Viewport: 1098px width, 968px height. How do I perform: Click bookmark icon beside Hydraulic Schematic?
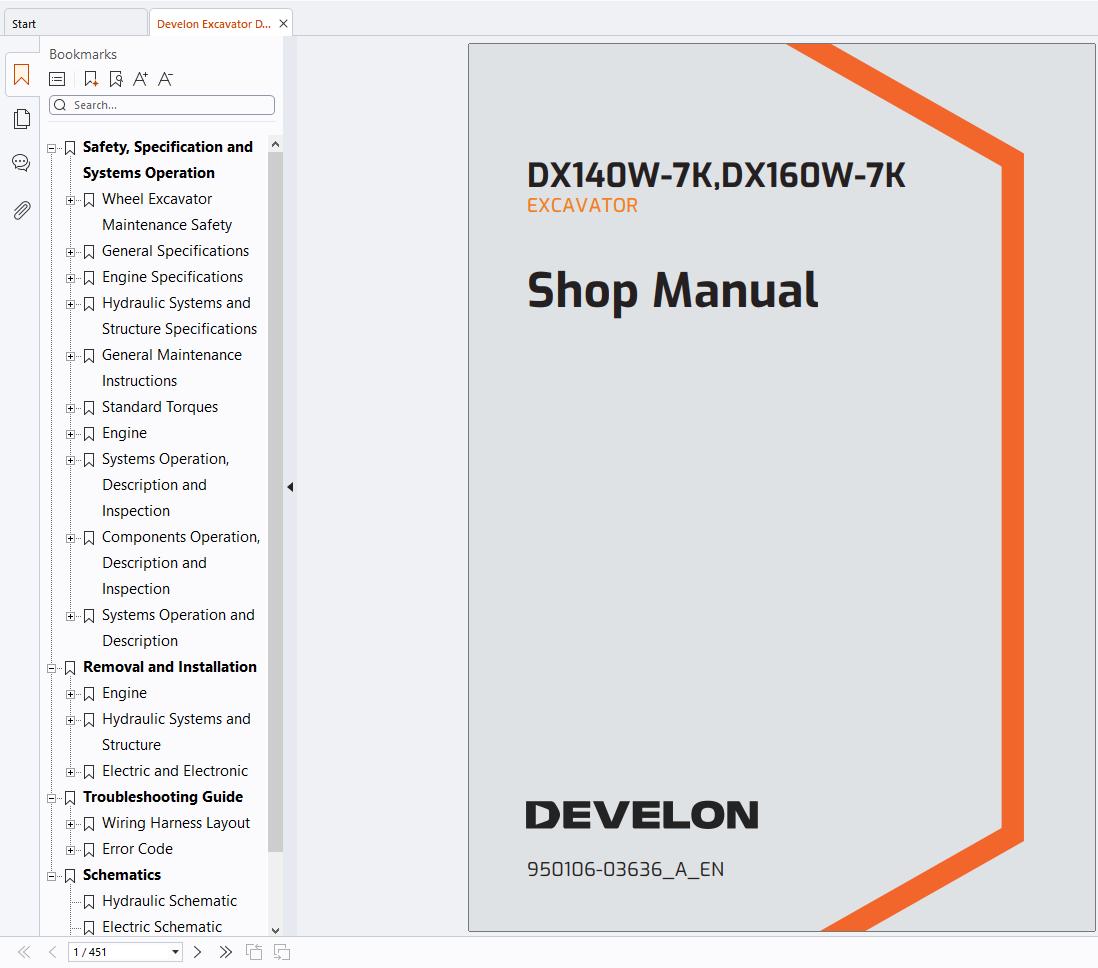[89, 901]
